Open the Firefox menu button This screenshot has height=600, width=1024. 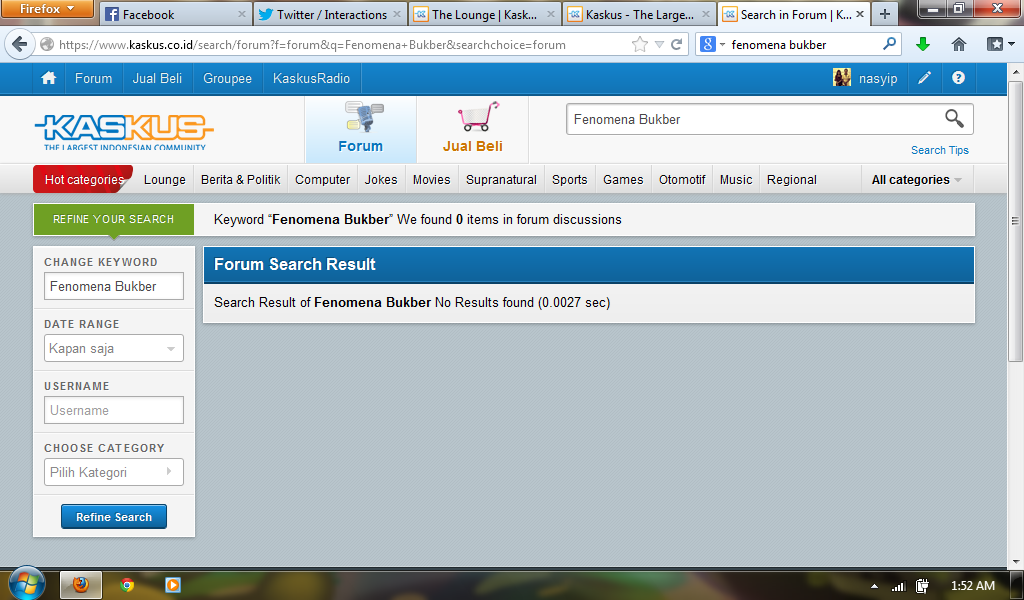click(x=47, y=9)
